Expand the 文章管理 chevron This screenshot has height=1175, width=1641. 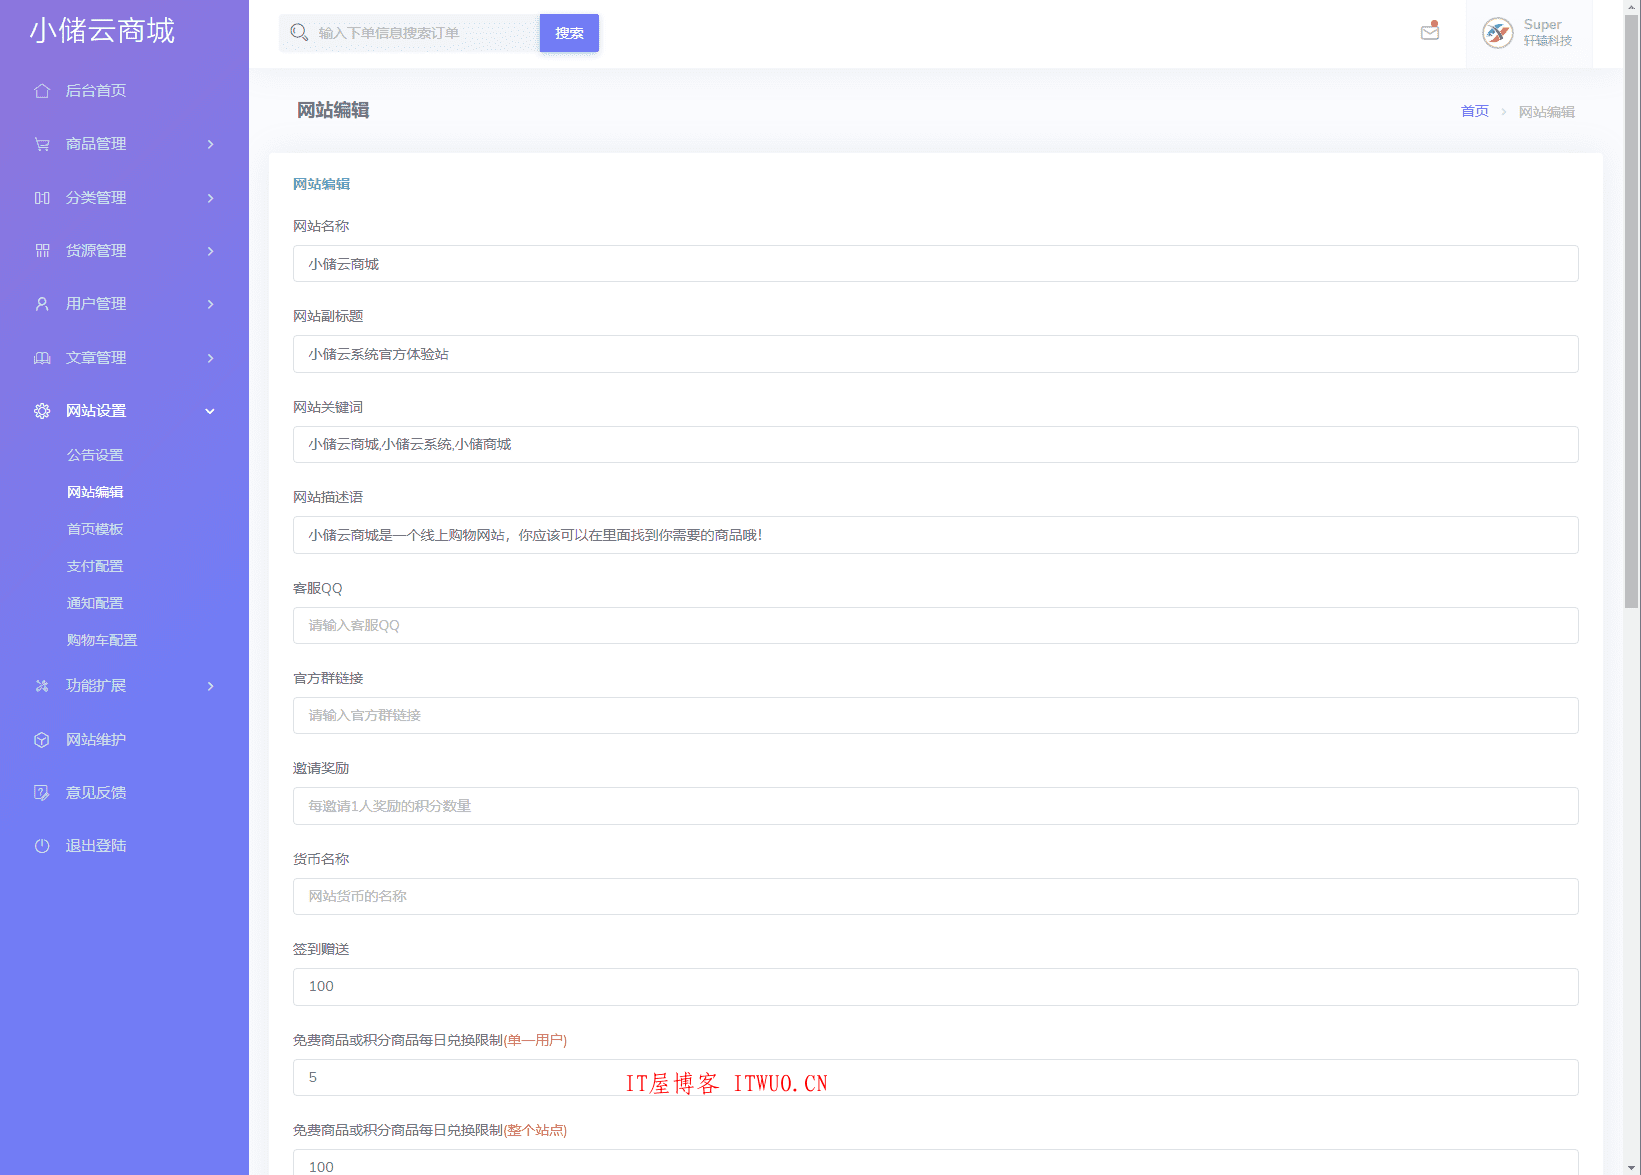click(x=210, y=358)
